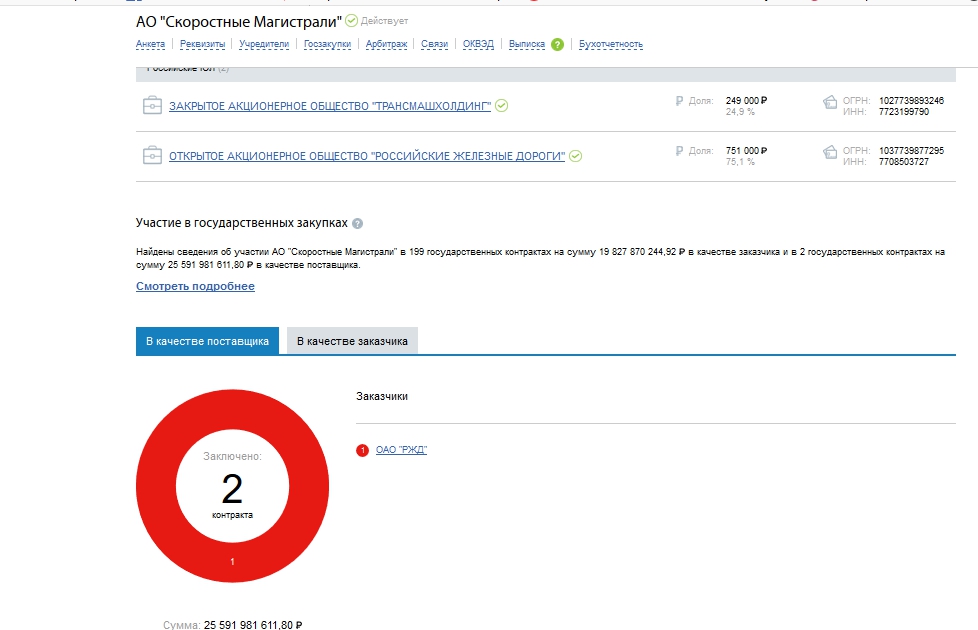Go to Госзакупки section
The image size is (978, 630).
327,44
